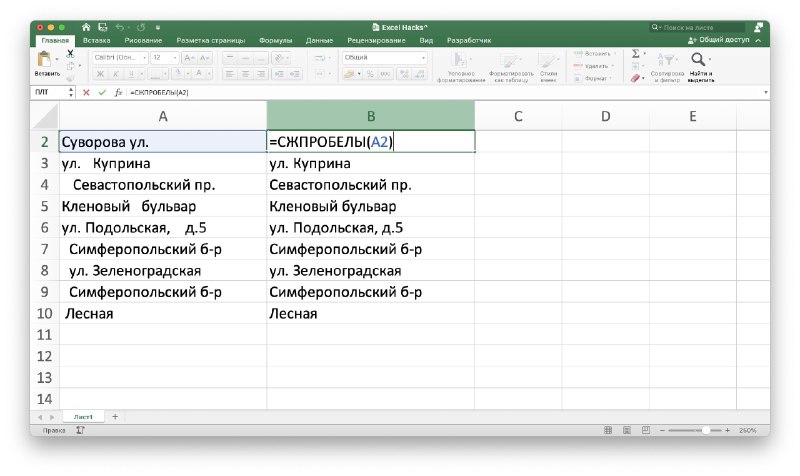Expand the Вставить cells dropdown

click(595, 54)
